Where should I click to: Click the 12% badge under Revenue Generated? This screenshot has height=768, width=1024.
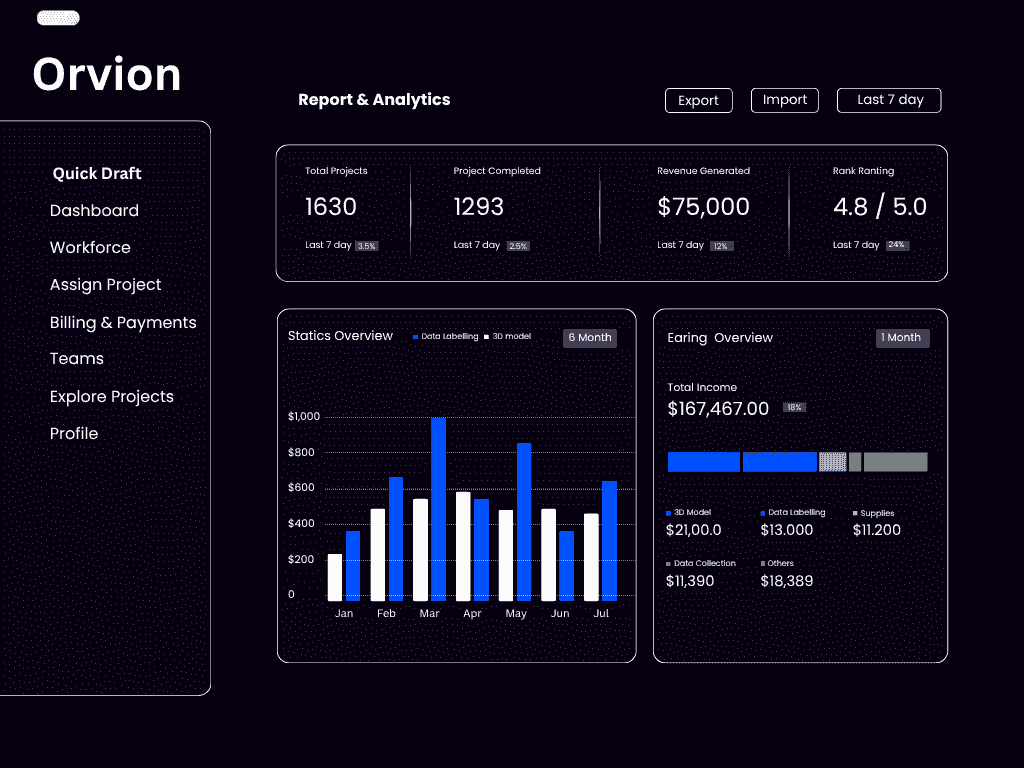point(721,246)
